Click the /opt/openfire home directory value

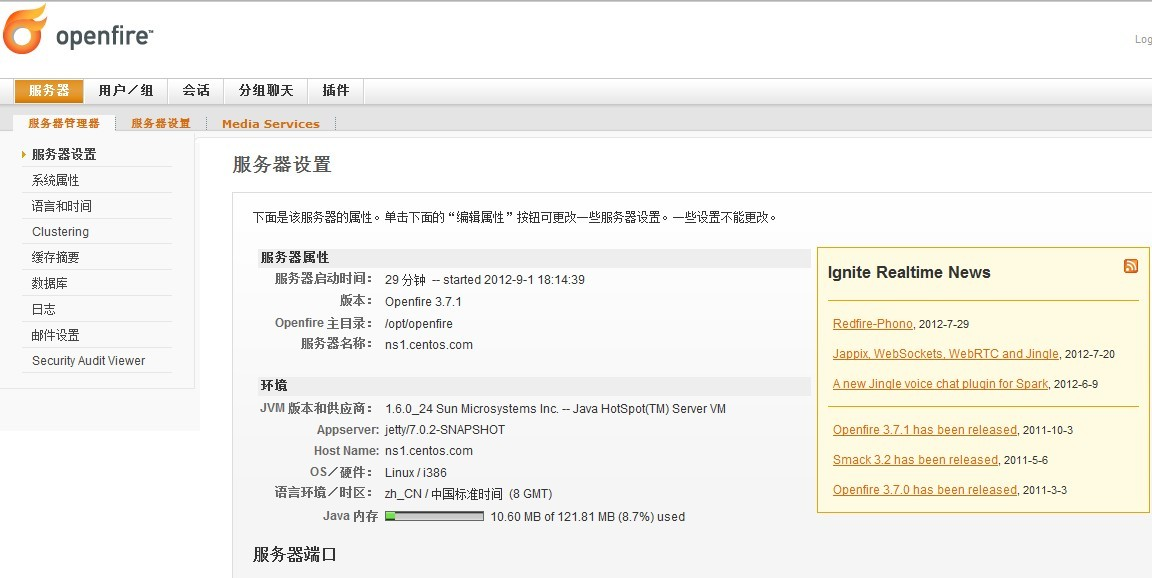tap(419, 324)
